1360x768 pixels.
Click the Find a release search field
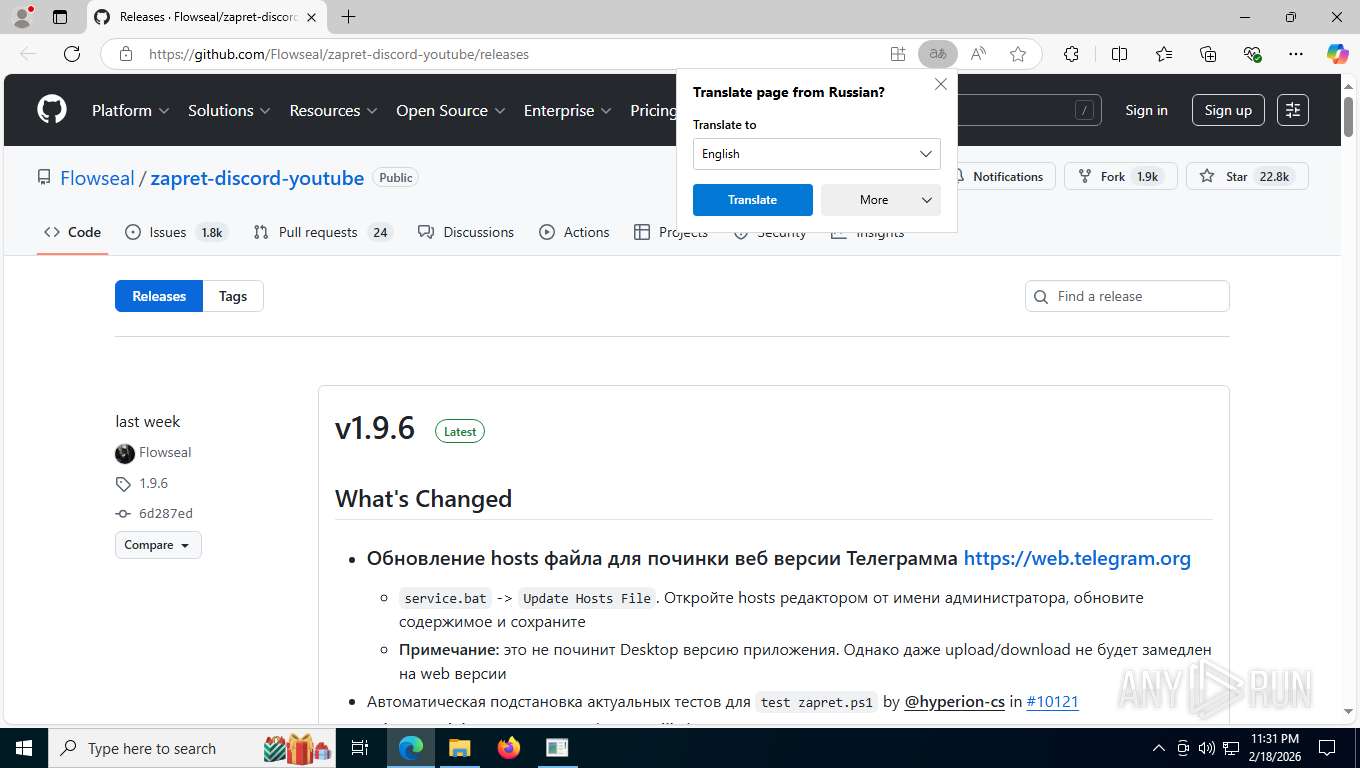pos(1127,296)
